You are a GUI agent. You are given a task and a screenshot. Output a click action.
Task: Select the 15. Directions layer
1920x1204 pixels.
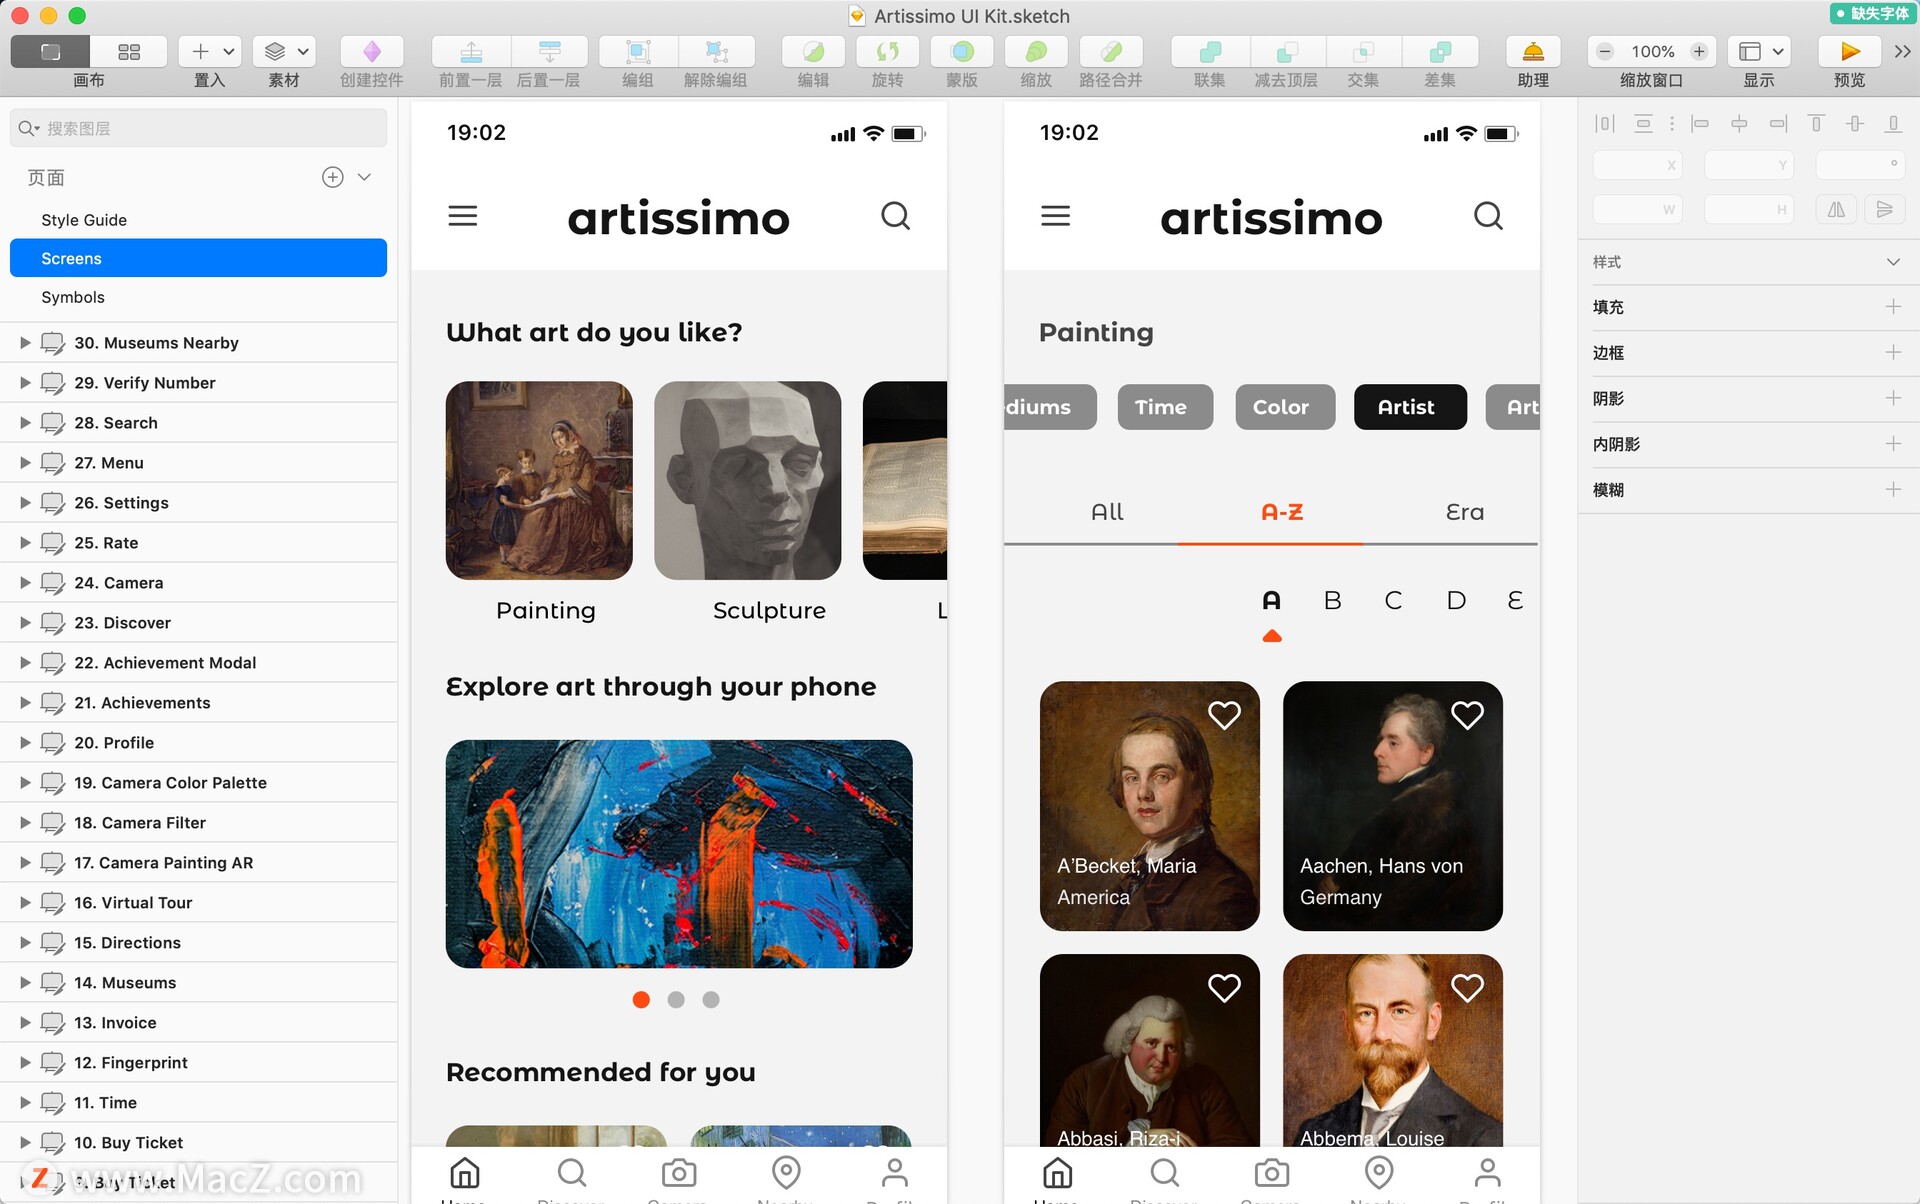(x=198, y=942)
